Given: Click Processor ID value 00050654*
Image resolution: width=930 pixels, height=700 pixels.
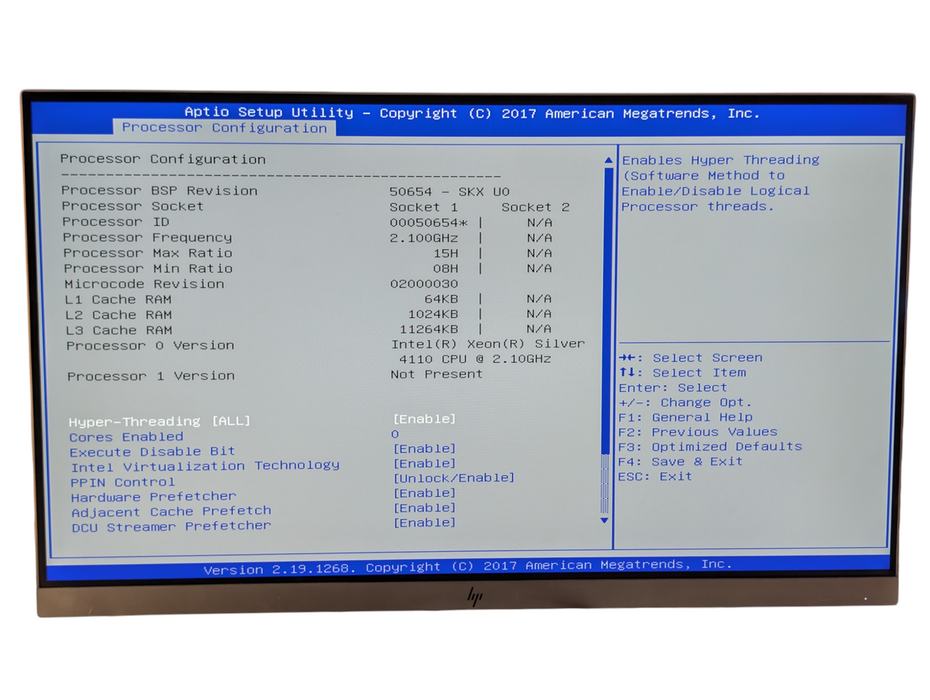Looking at the screenshot, I should click(428, 222).
